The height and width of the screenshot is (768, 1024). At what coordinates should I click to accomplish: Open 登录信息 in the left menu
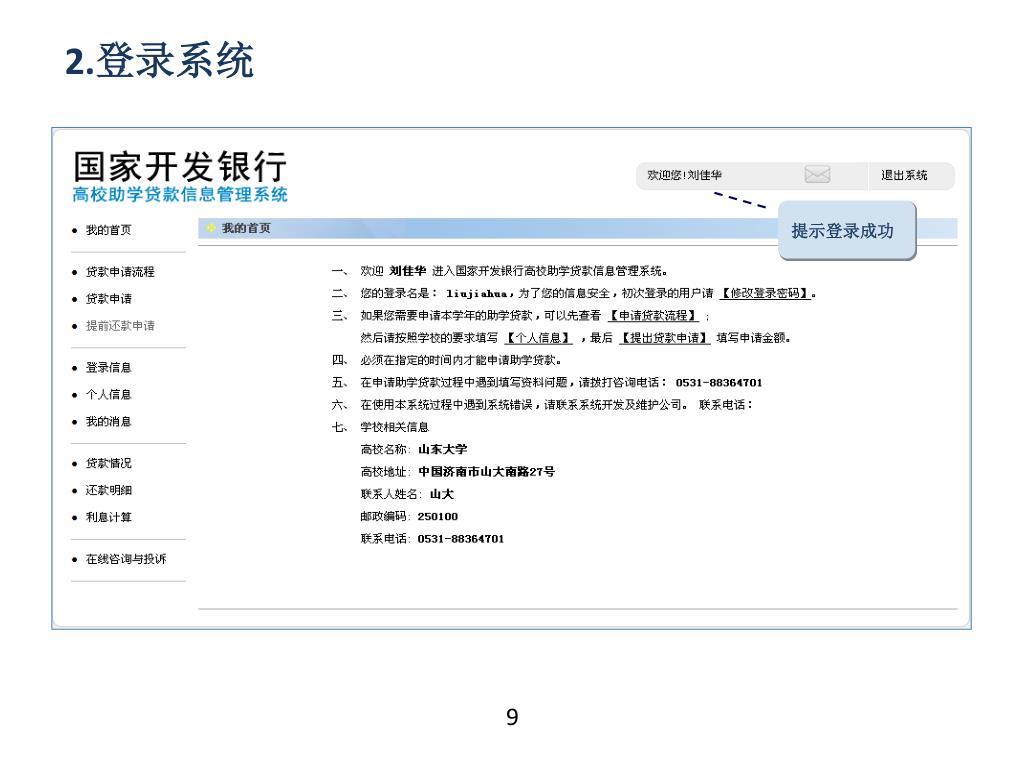click(x=108, y=368)
